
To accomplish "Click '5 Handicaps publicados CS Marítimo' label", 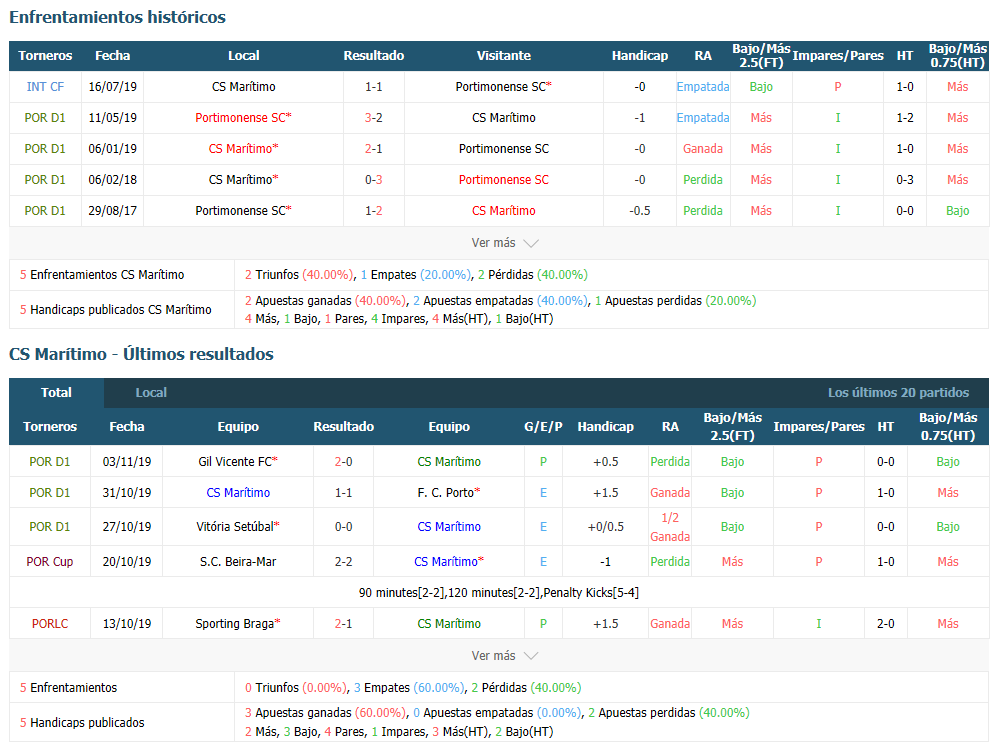I will (x=116, y=310).
